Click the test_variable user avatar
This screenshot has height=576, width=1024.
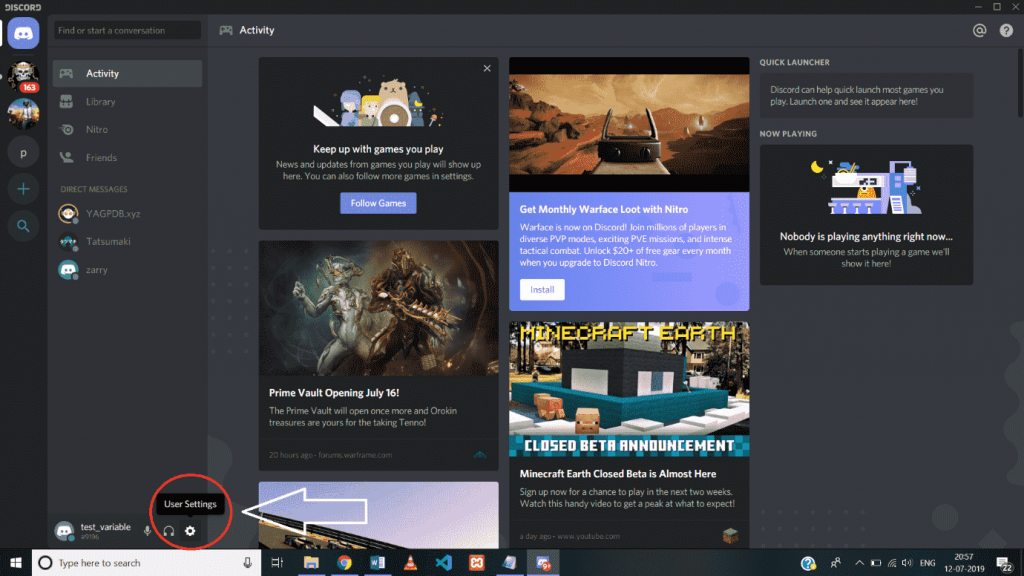click(64, 531)
